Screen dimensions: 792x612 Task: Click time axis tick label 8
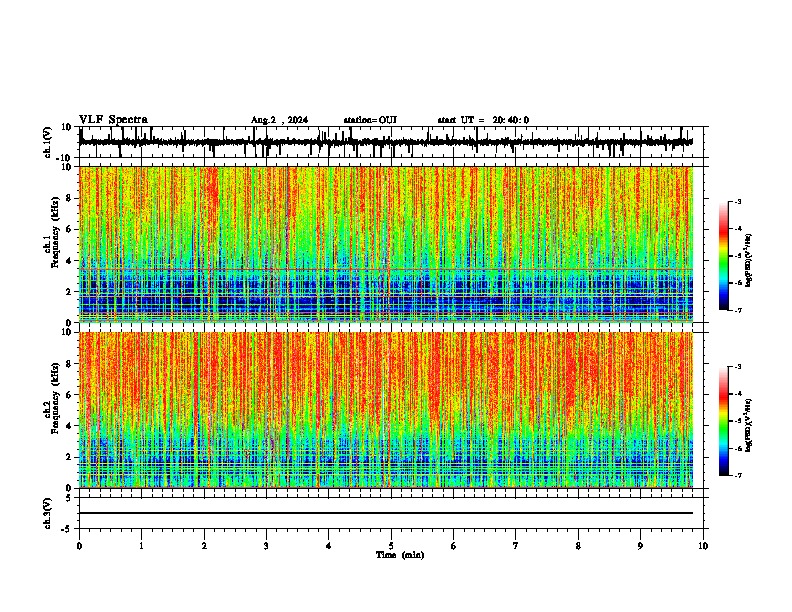(x=578, y=546)
